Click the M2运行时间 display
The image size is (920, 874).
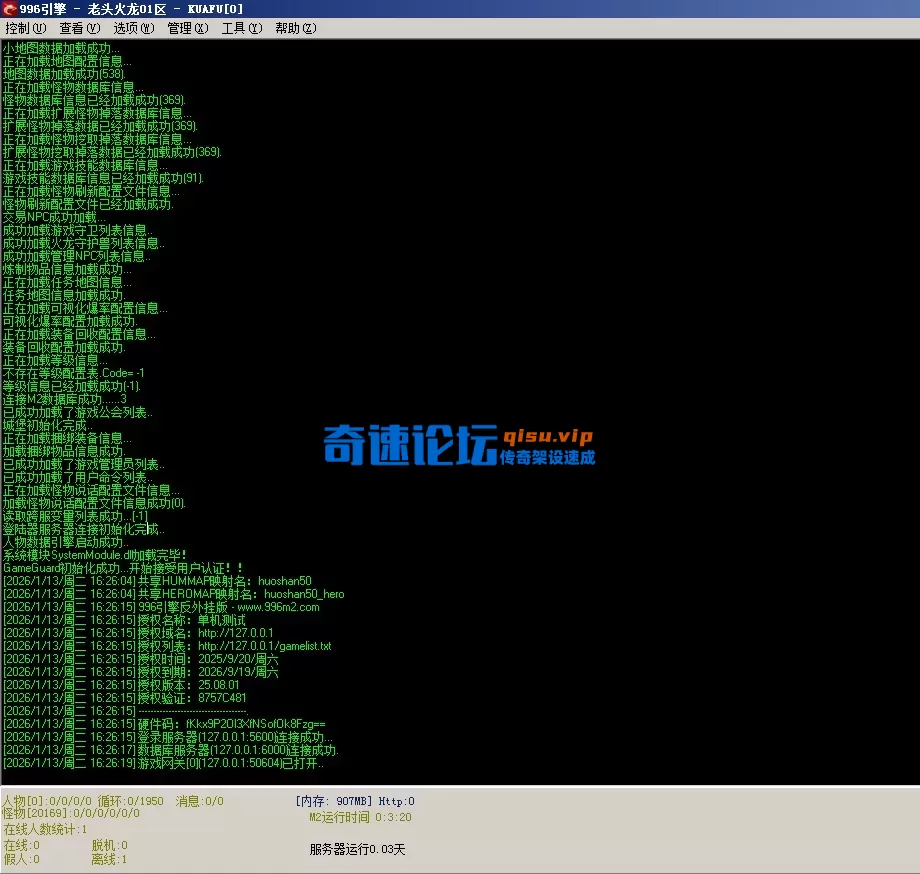tap(340, 816)
